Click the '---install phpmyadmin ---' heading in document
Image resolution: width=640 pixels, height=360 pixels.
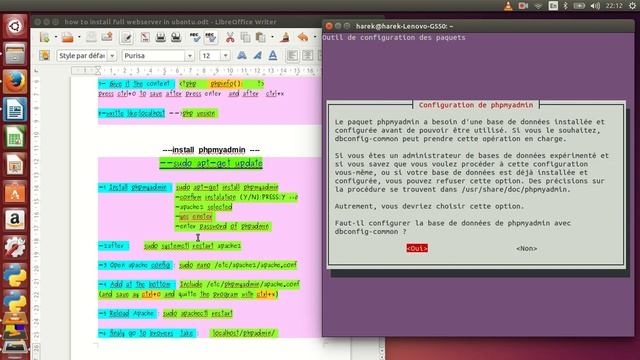point(211,150)
